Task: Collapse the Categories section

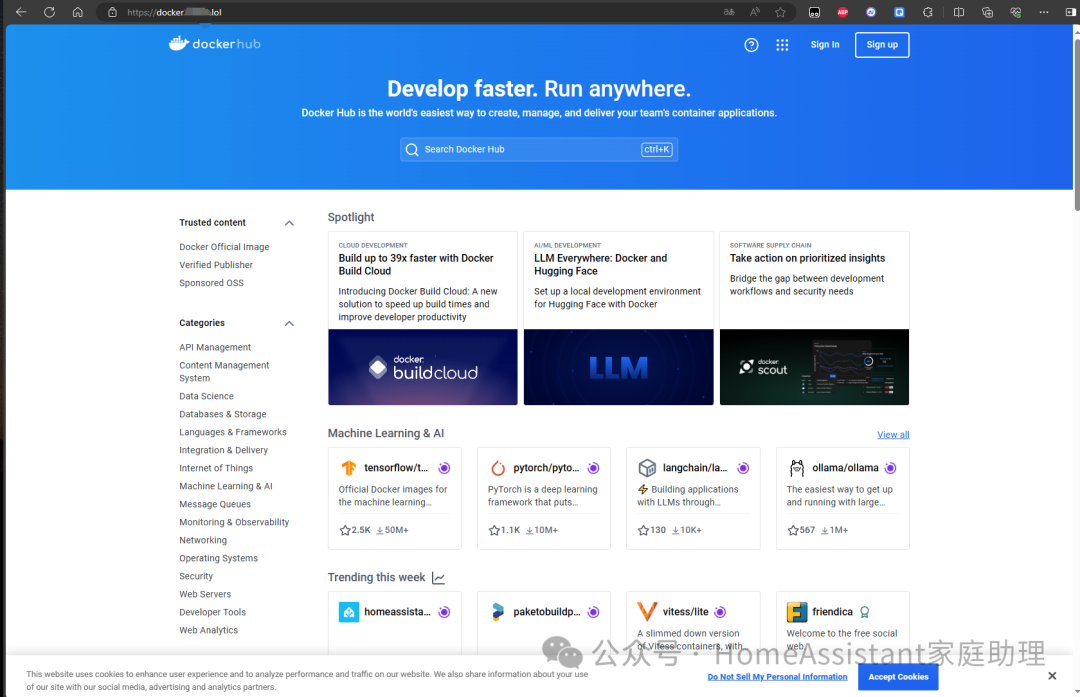Action: (x=289, y=324)
